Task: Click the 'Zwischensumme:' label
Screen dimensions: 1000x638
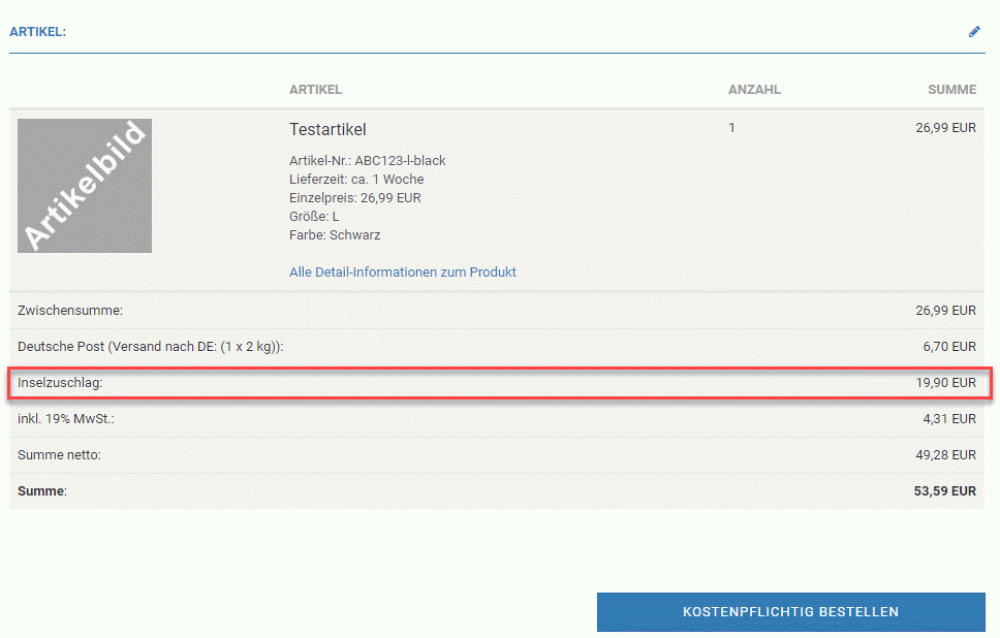Action: [x=70, y=311]
